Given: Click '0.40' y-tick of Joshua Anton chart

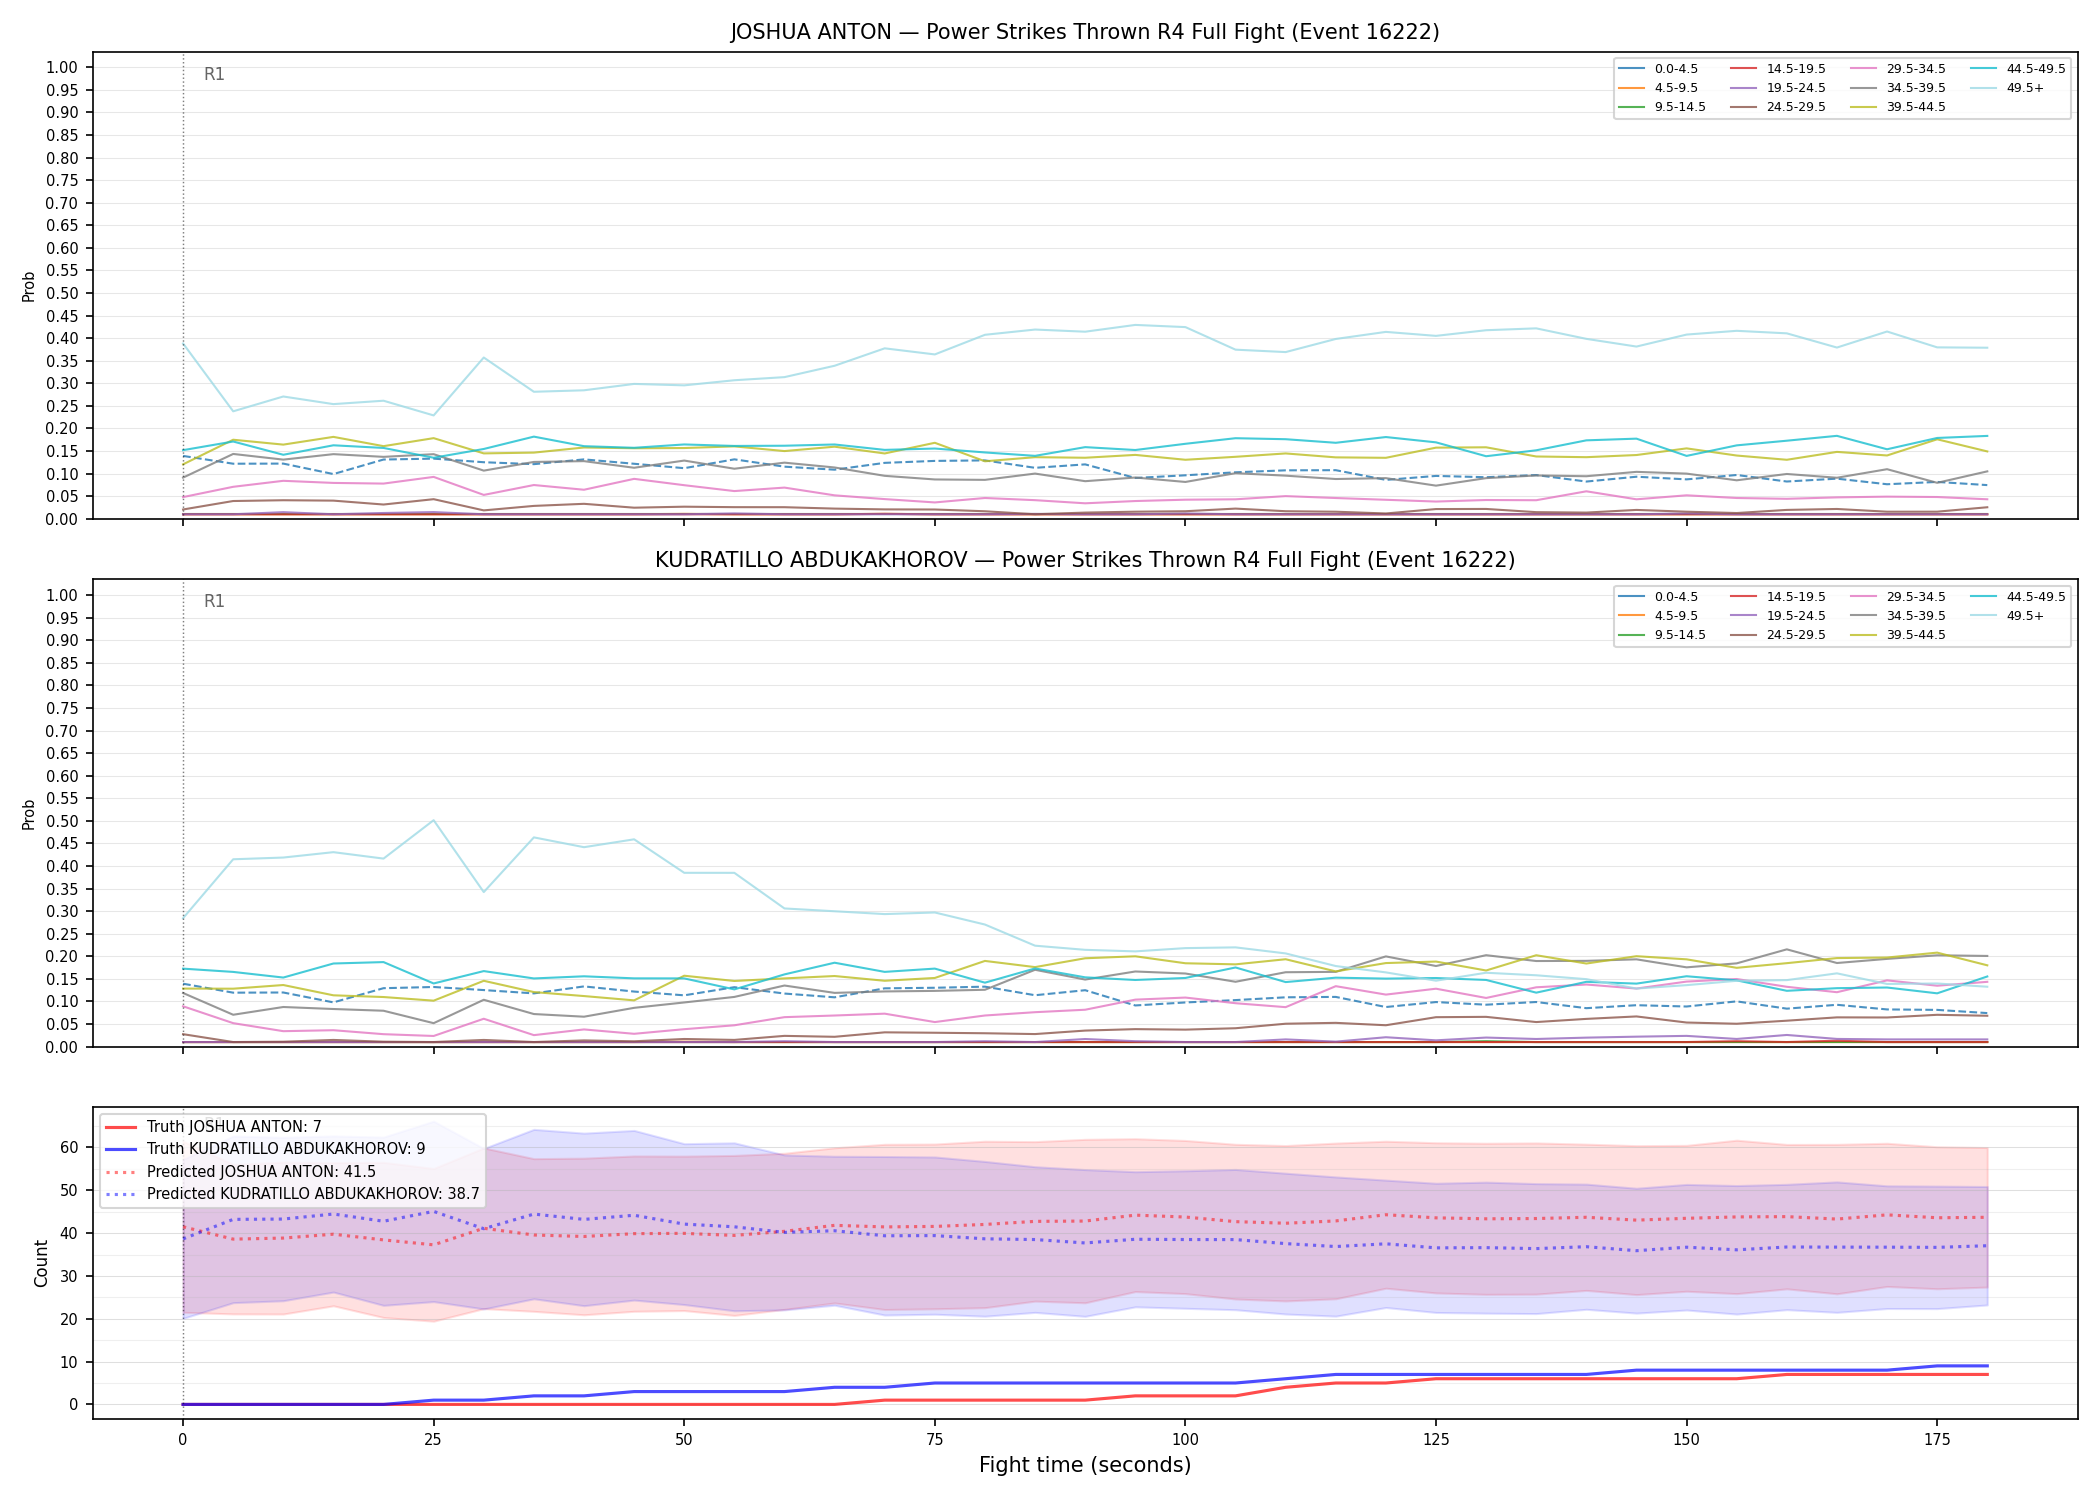Looking at the screenshot, I should 62,339.
